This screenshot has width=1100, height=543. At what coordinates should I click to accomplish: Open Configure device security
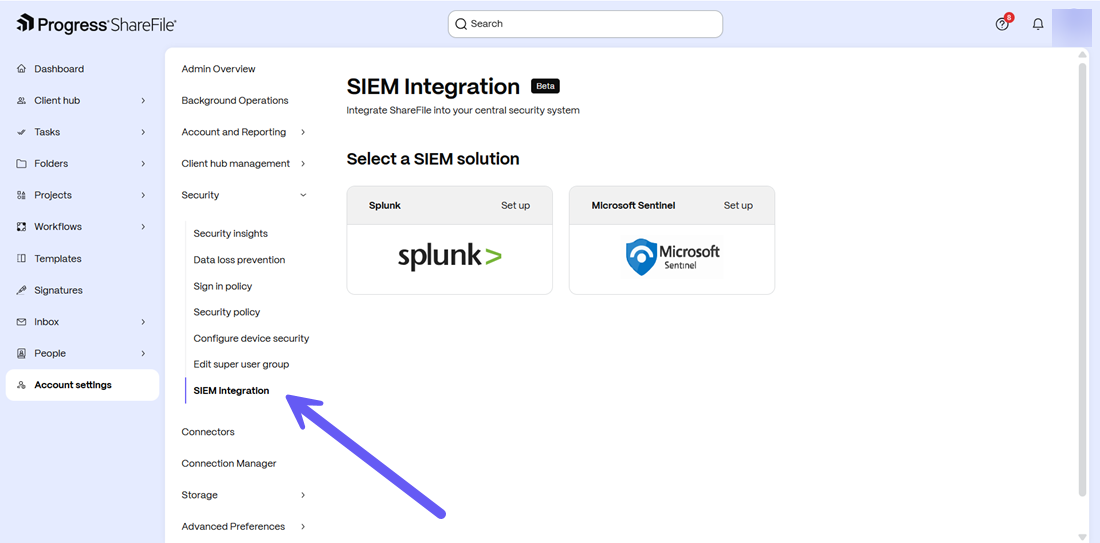(251, 338)
